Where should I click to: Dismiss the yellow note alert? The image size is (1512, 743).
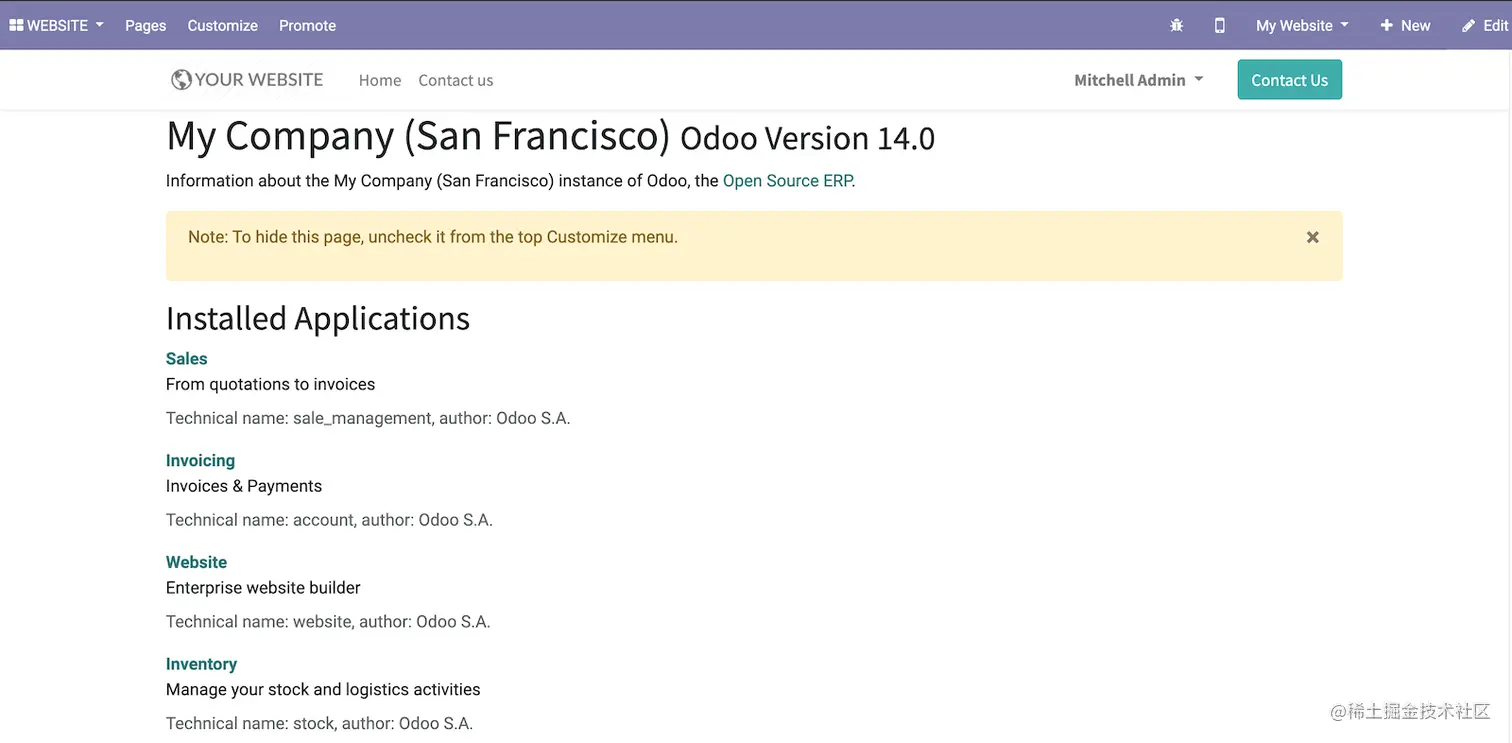tap(1312, 237)
